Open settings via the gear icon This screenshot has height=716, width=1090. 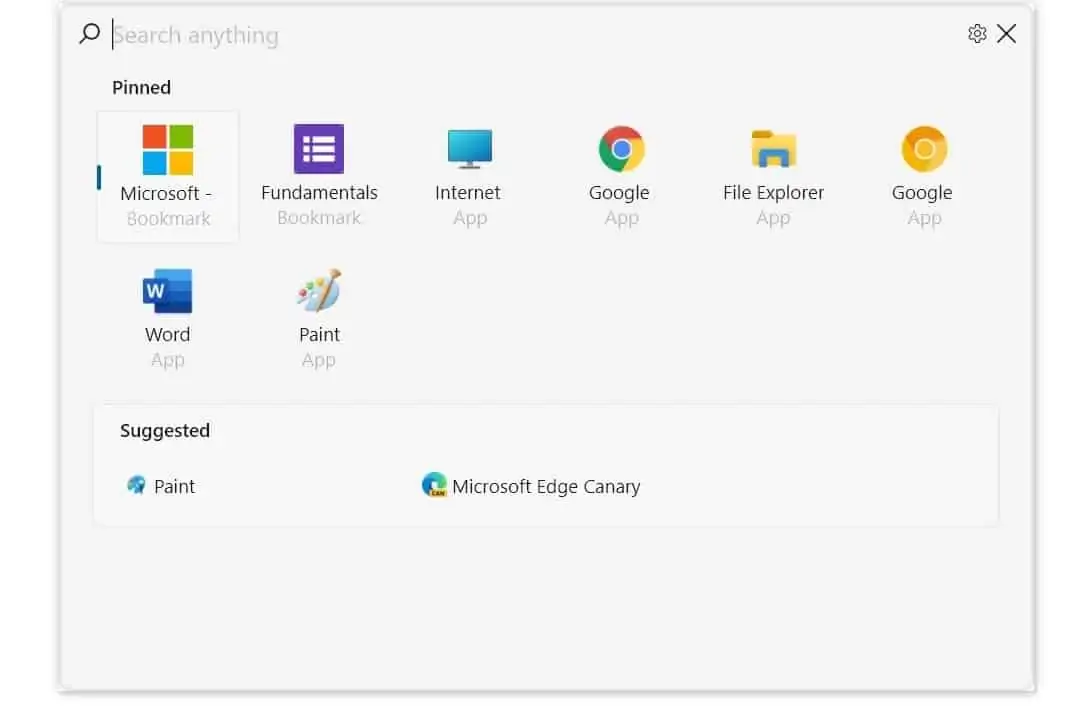(x=977, y=34)
